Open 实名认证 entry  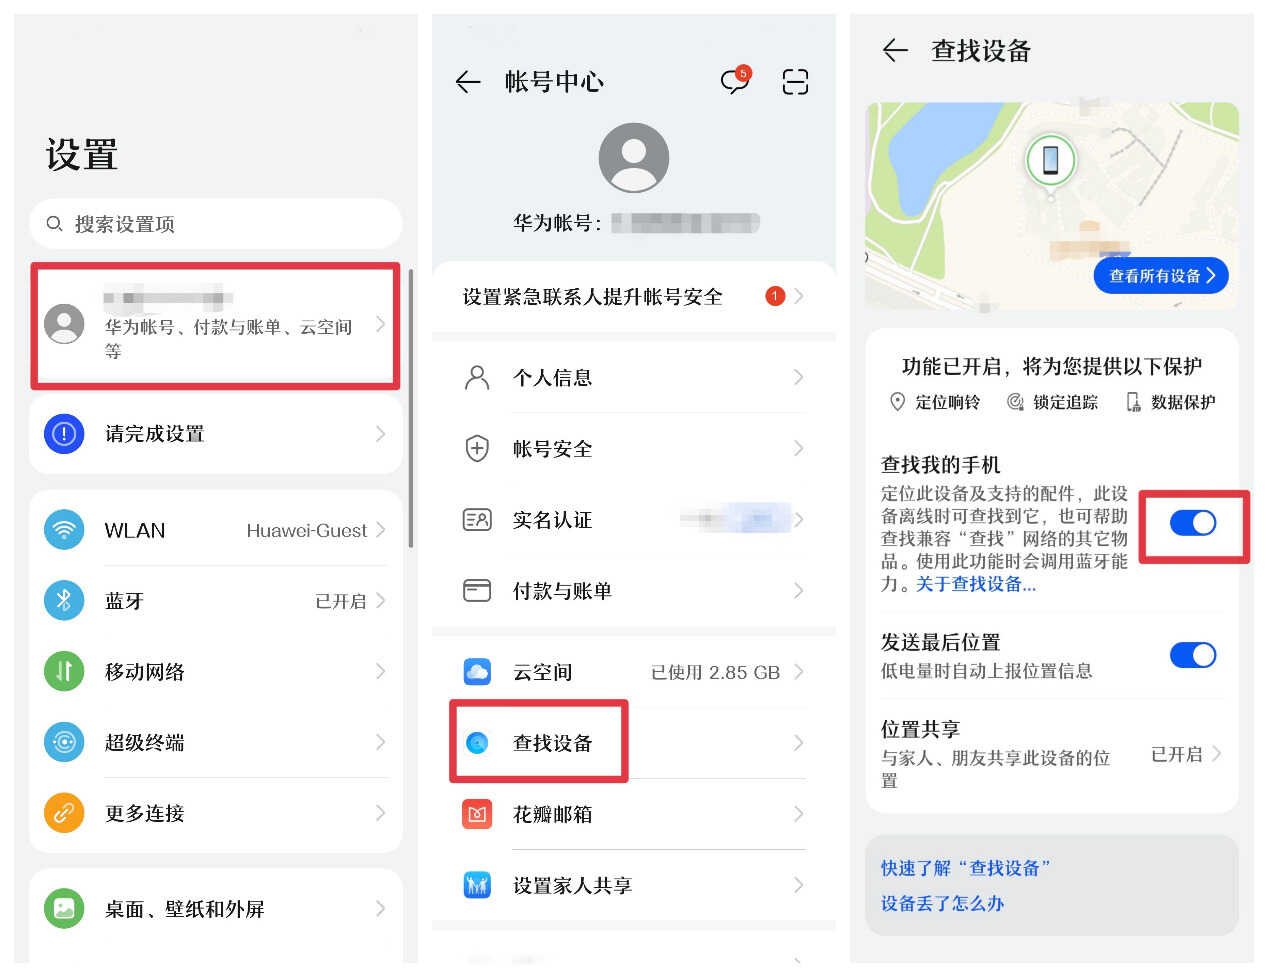point(634,520)
